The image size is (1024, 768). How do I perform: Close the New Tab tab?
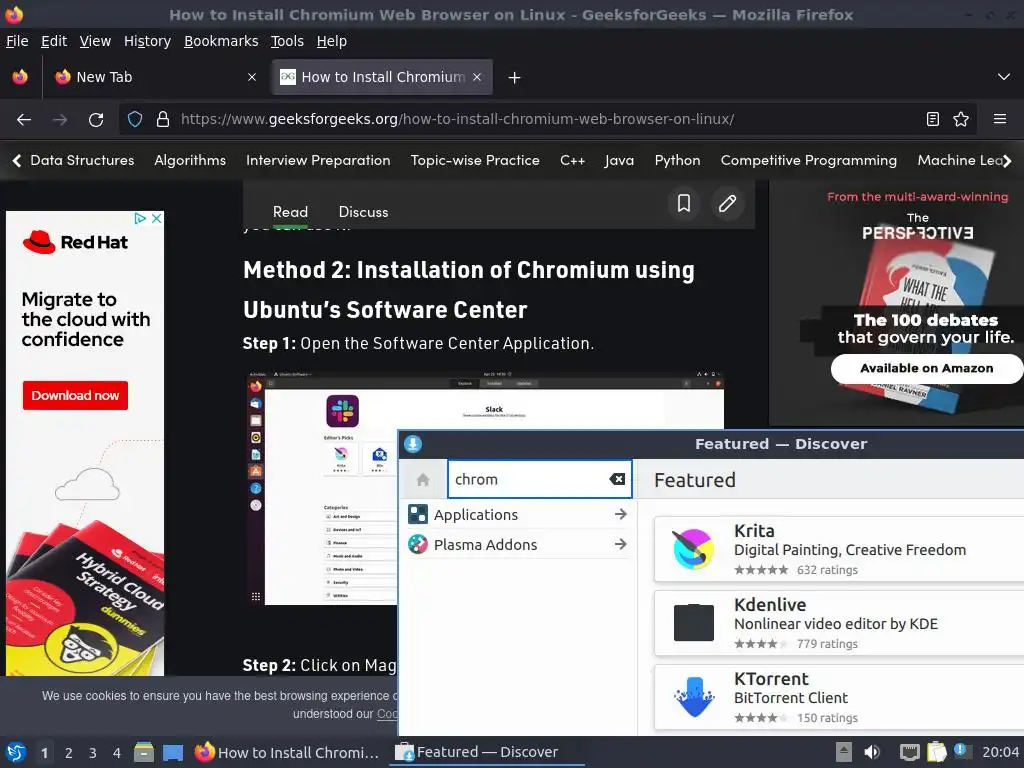[x=251, y=77]
